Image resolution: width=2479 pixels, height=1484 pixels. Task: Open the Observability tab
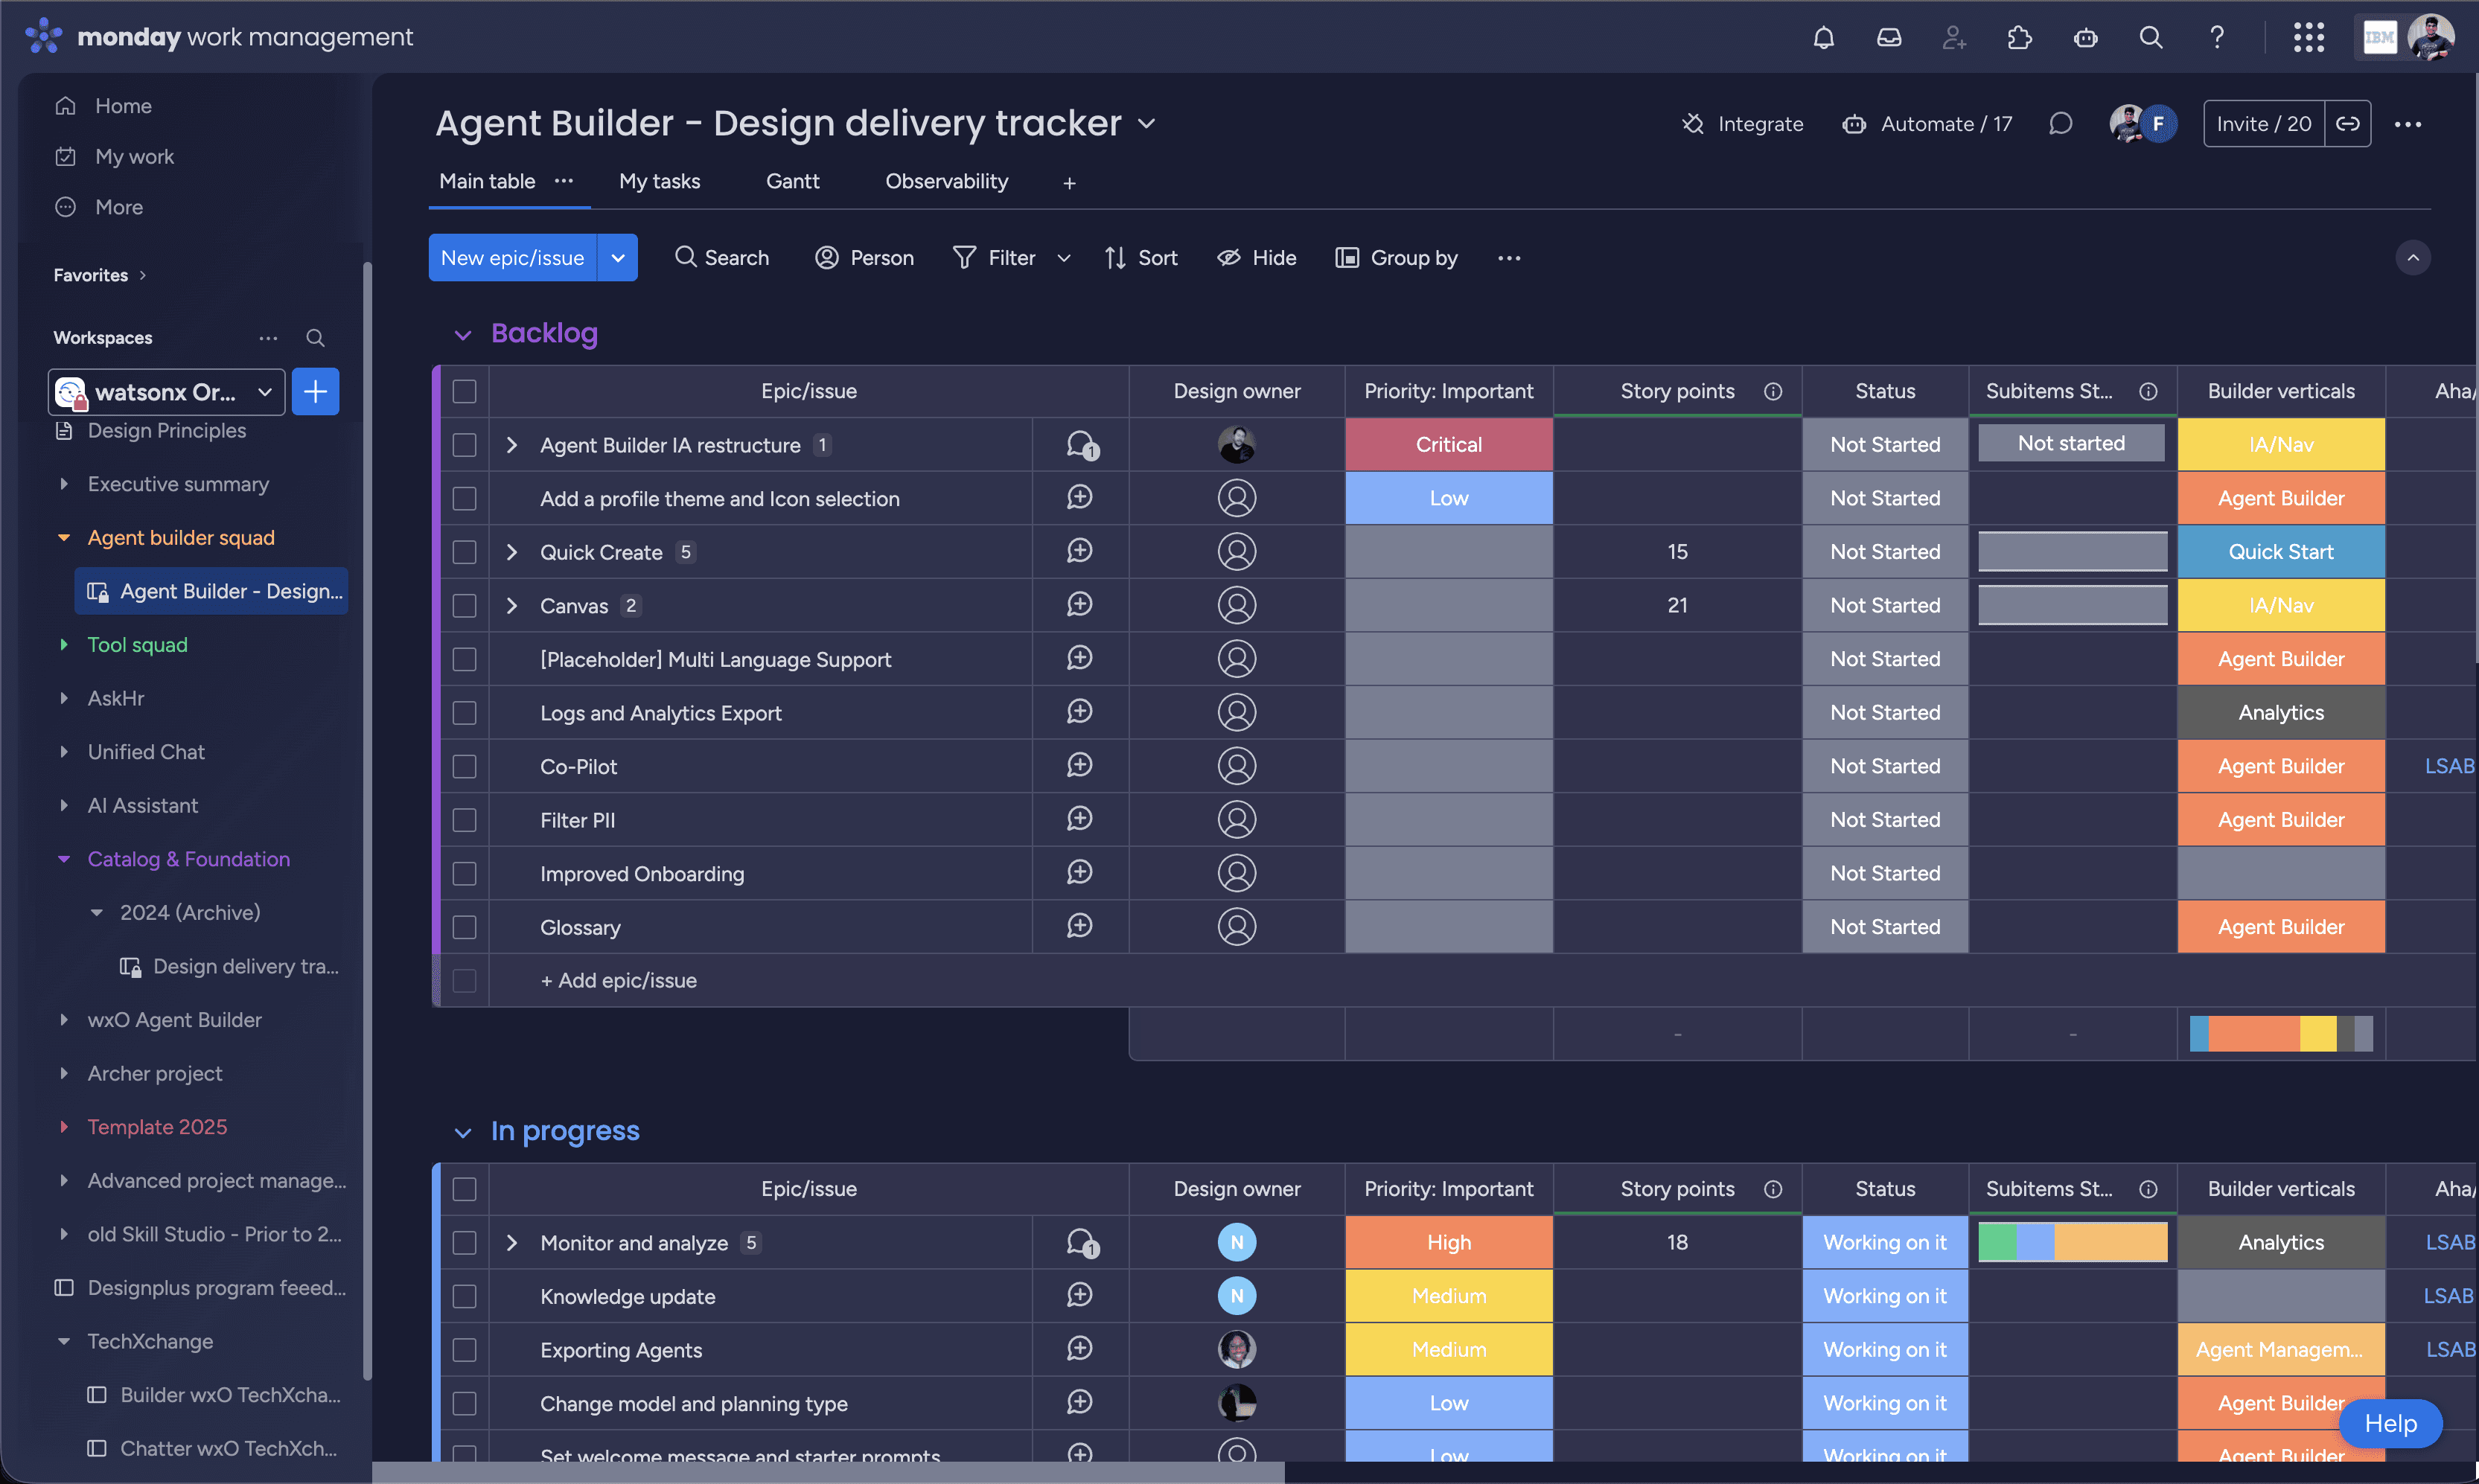pos(946,182)
